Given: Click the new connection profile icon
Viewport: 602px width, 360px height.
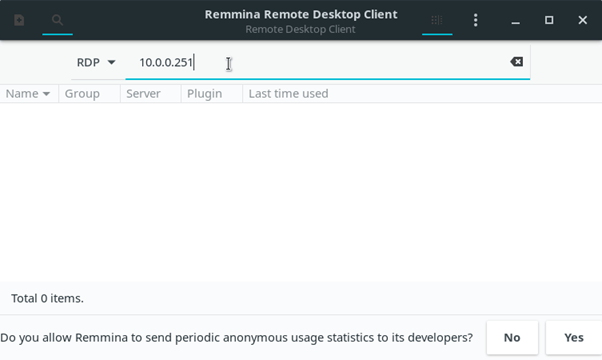Looking at the screenshot, I should 19,20.
